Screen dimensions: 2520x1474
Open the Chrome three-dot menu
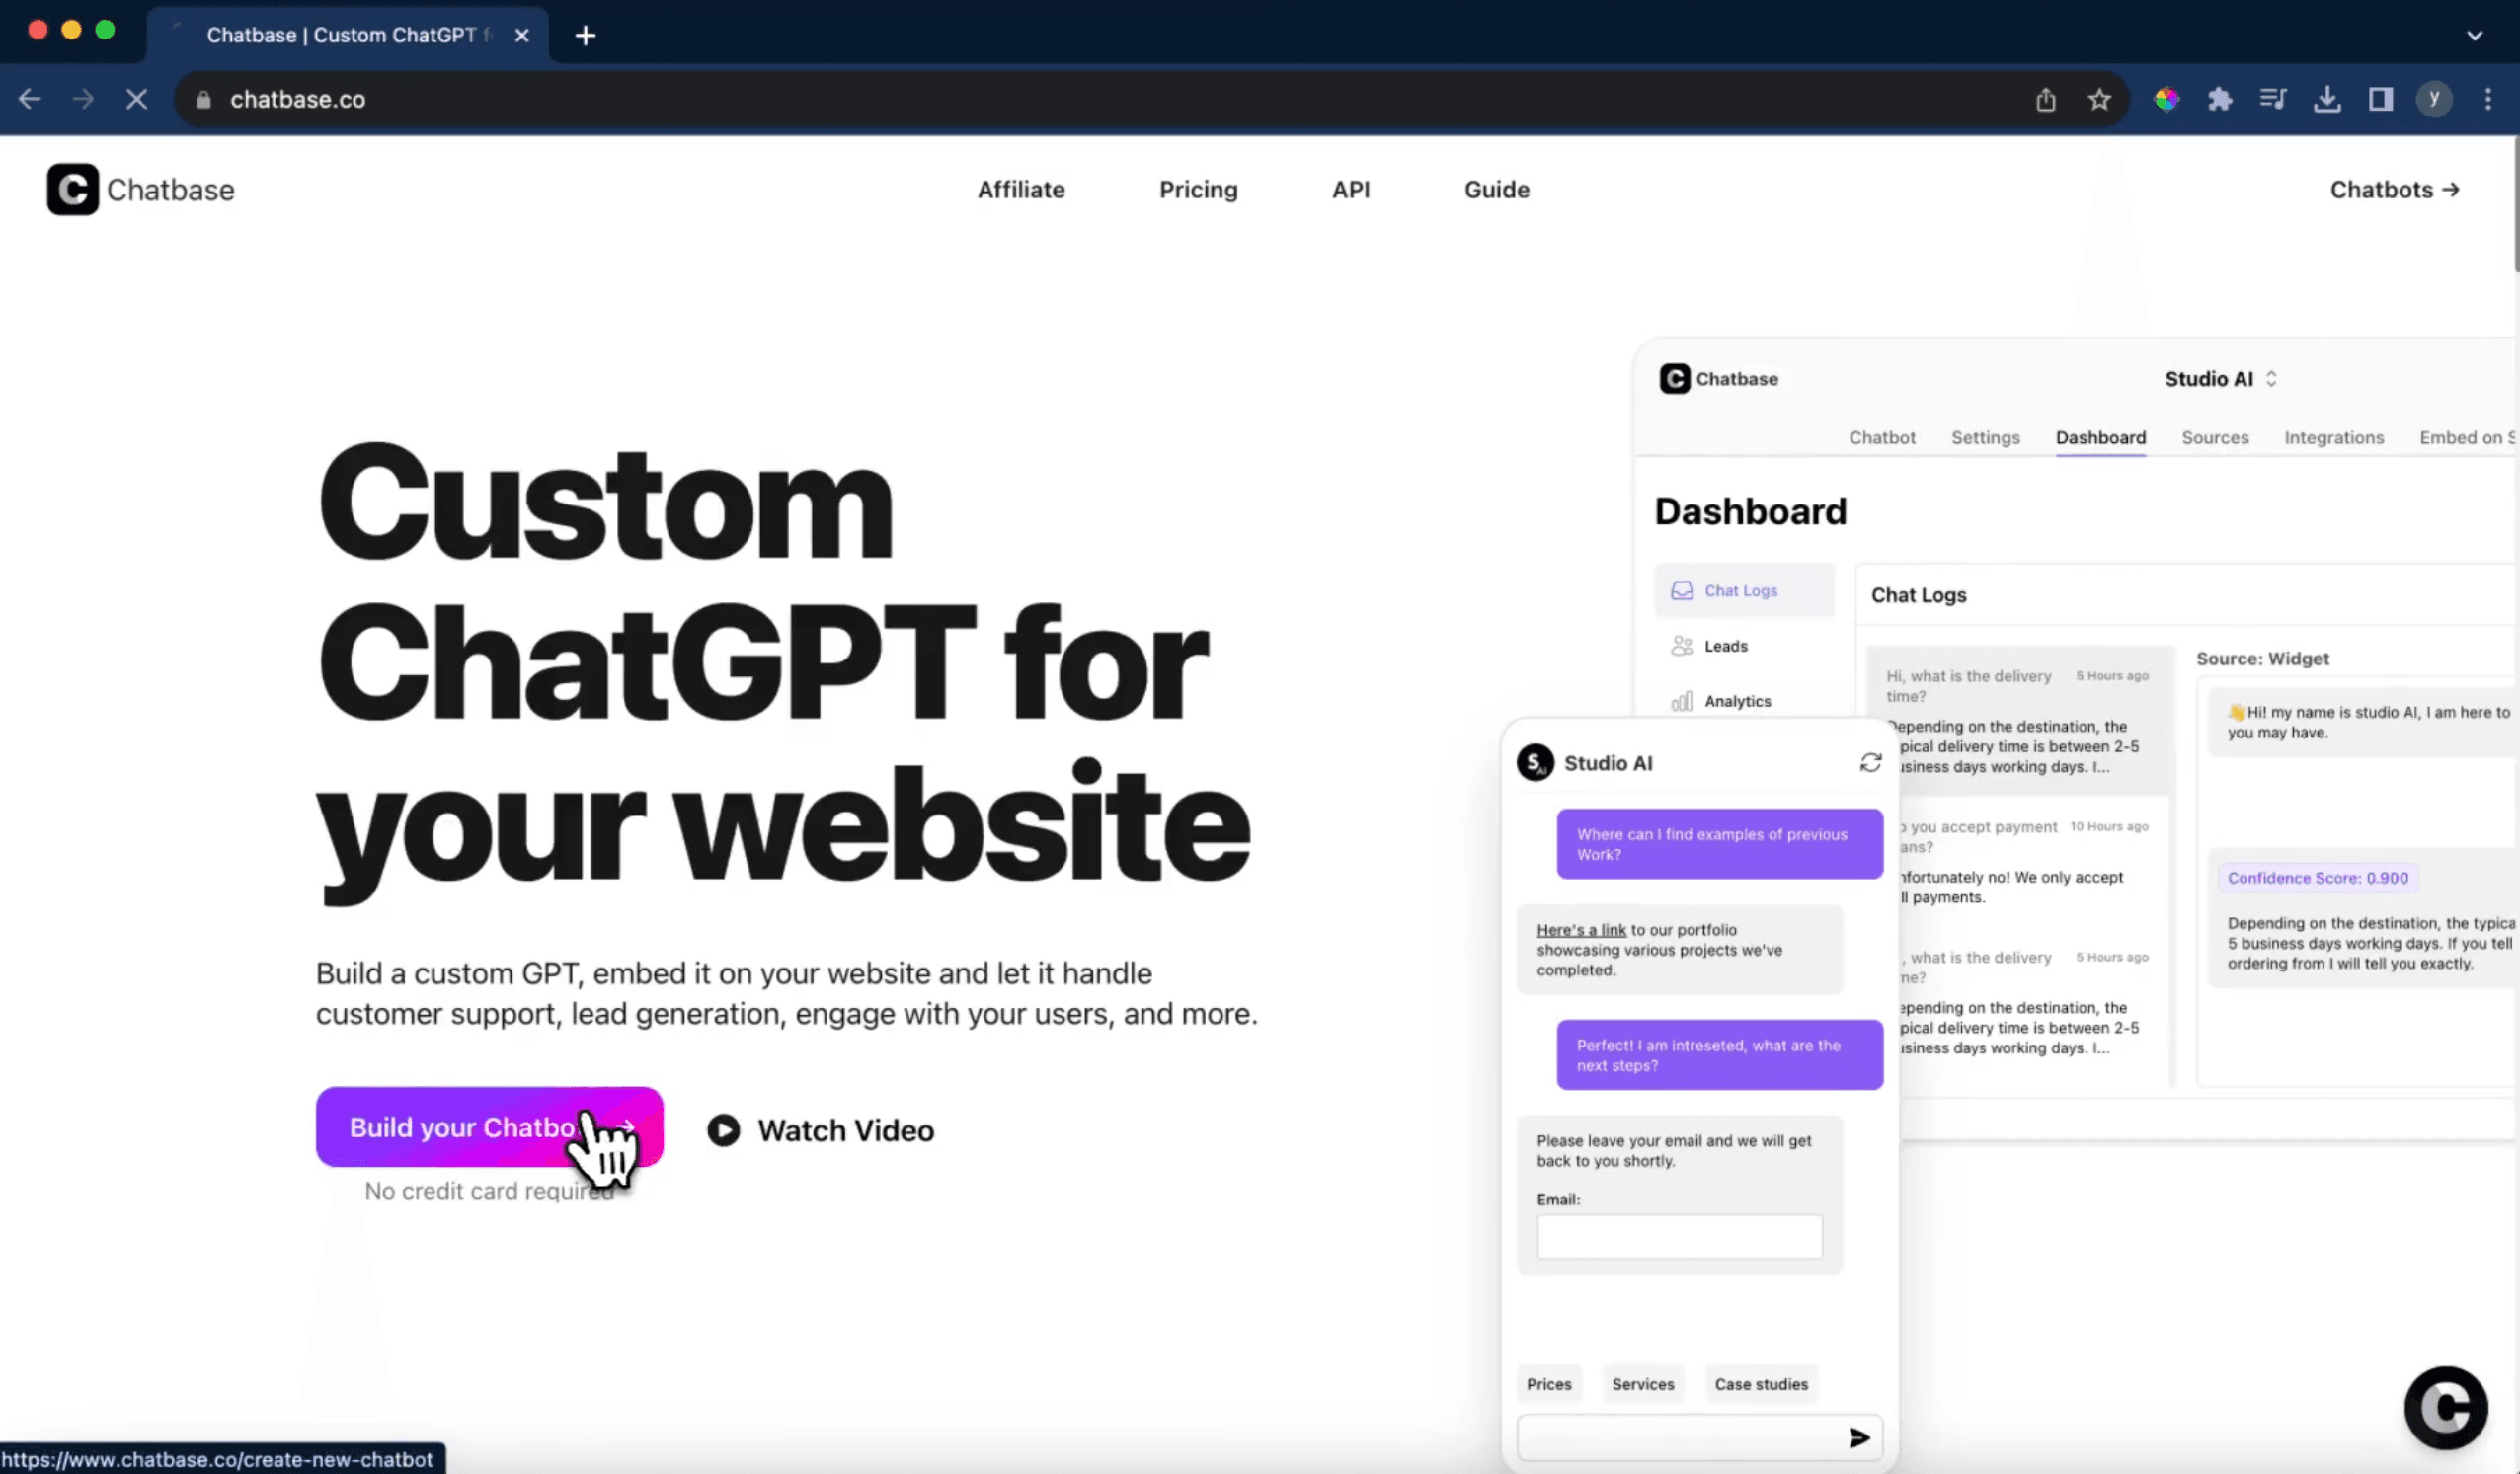pyautogui.click(x=2488, y=99)
